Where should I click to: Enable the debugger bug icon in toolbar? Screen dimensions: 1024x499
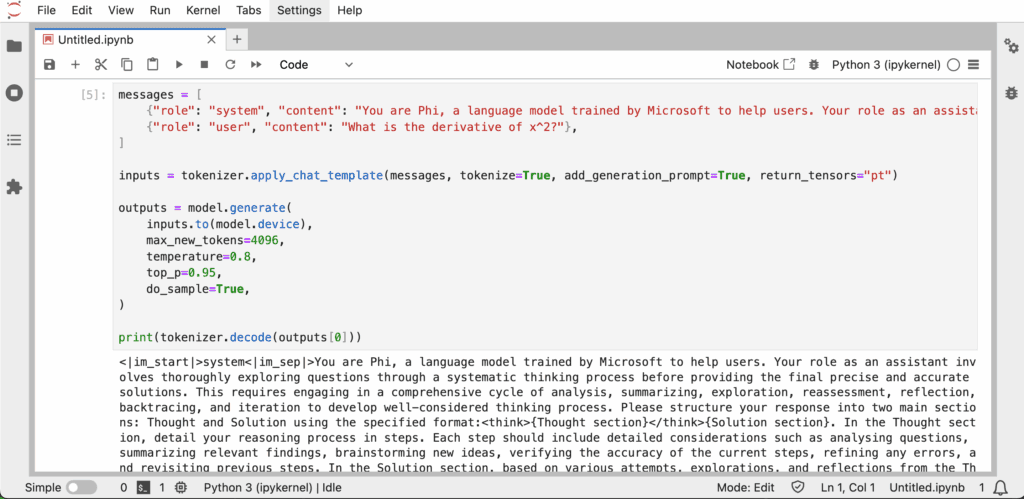(814, 65)
